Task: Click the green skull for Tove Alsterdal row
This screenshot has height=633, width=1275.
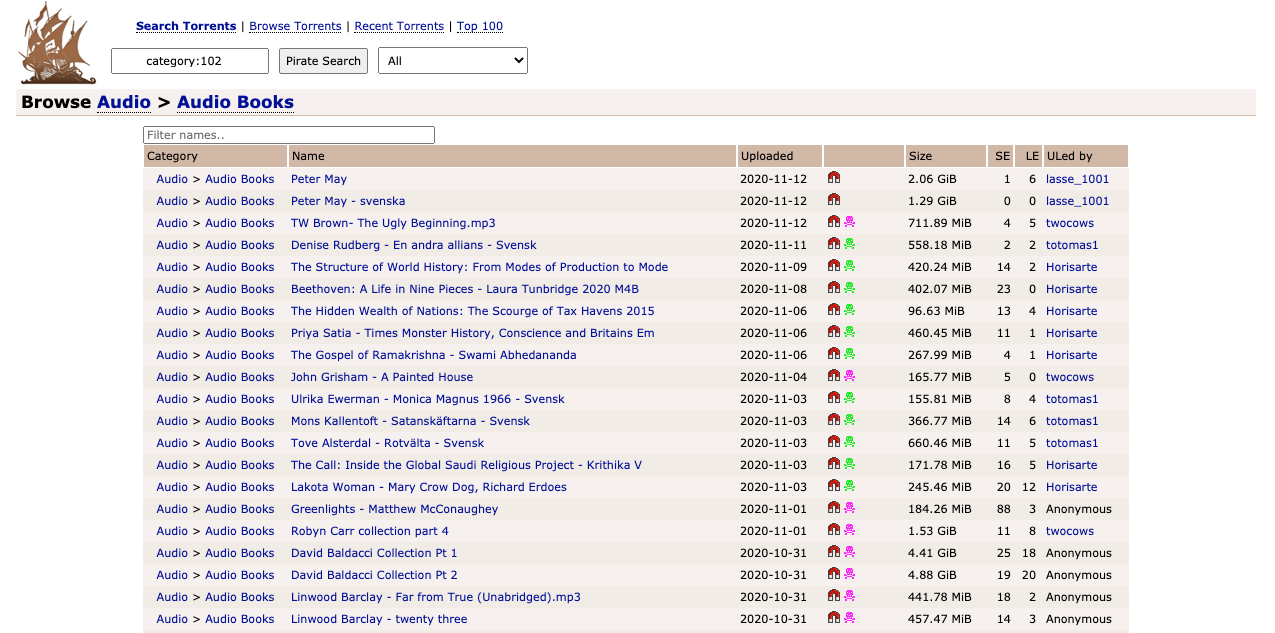Action: [849, 442]
